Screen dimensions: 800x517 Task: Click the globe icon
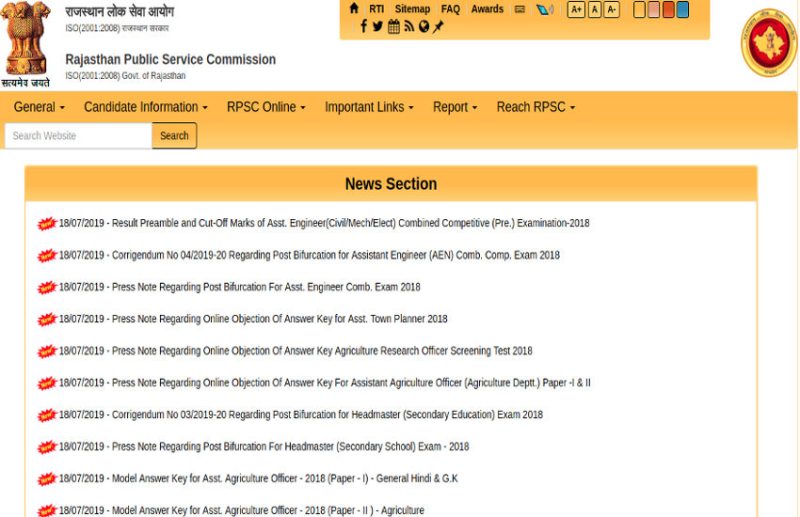click(x=423, y=26)
